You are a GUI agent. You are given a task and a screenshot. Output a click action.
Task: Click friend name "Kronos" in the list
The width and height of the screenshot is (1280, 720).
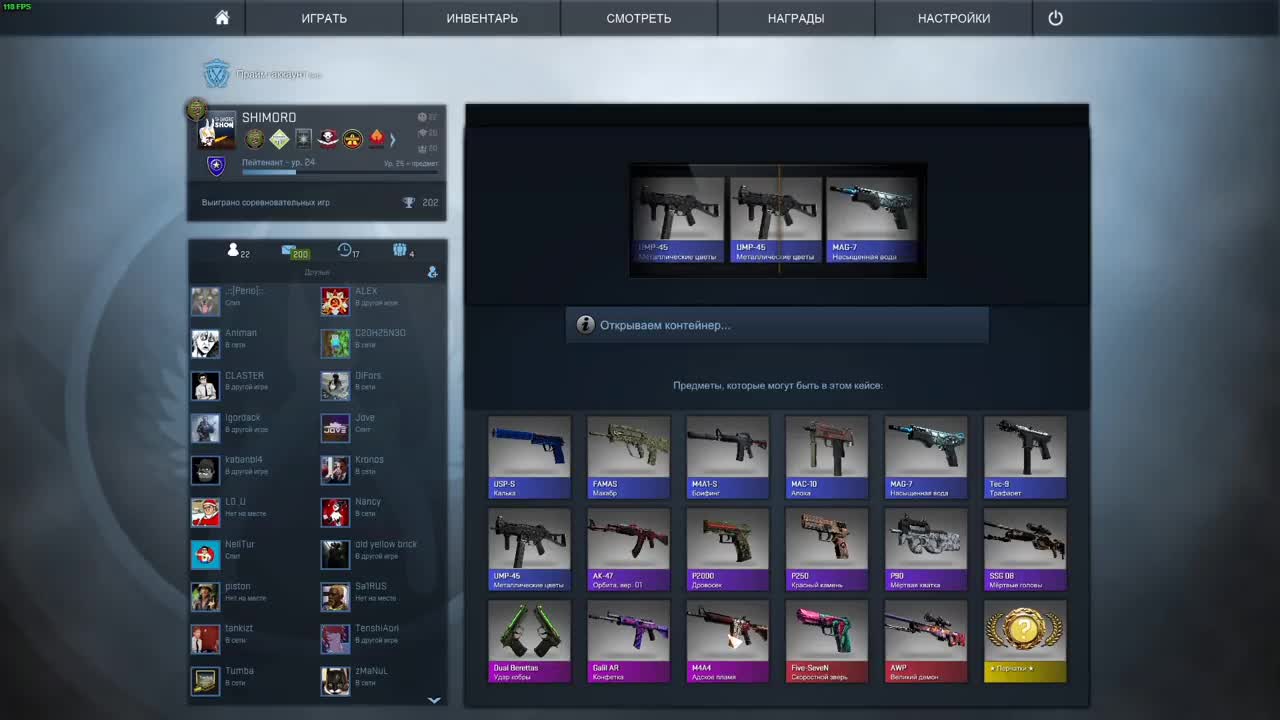click(369, 460)
